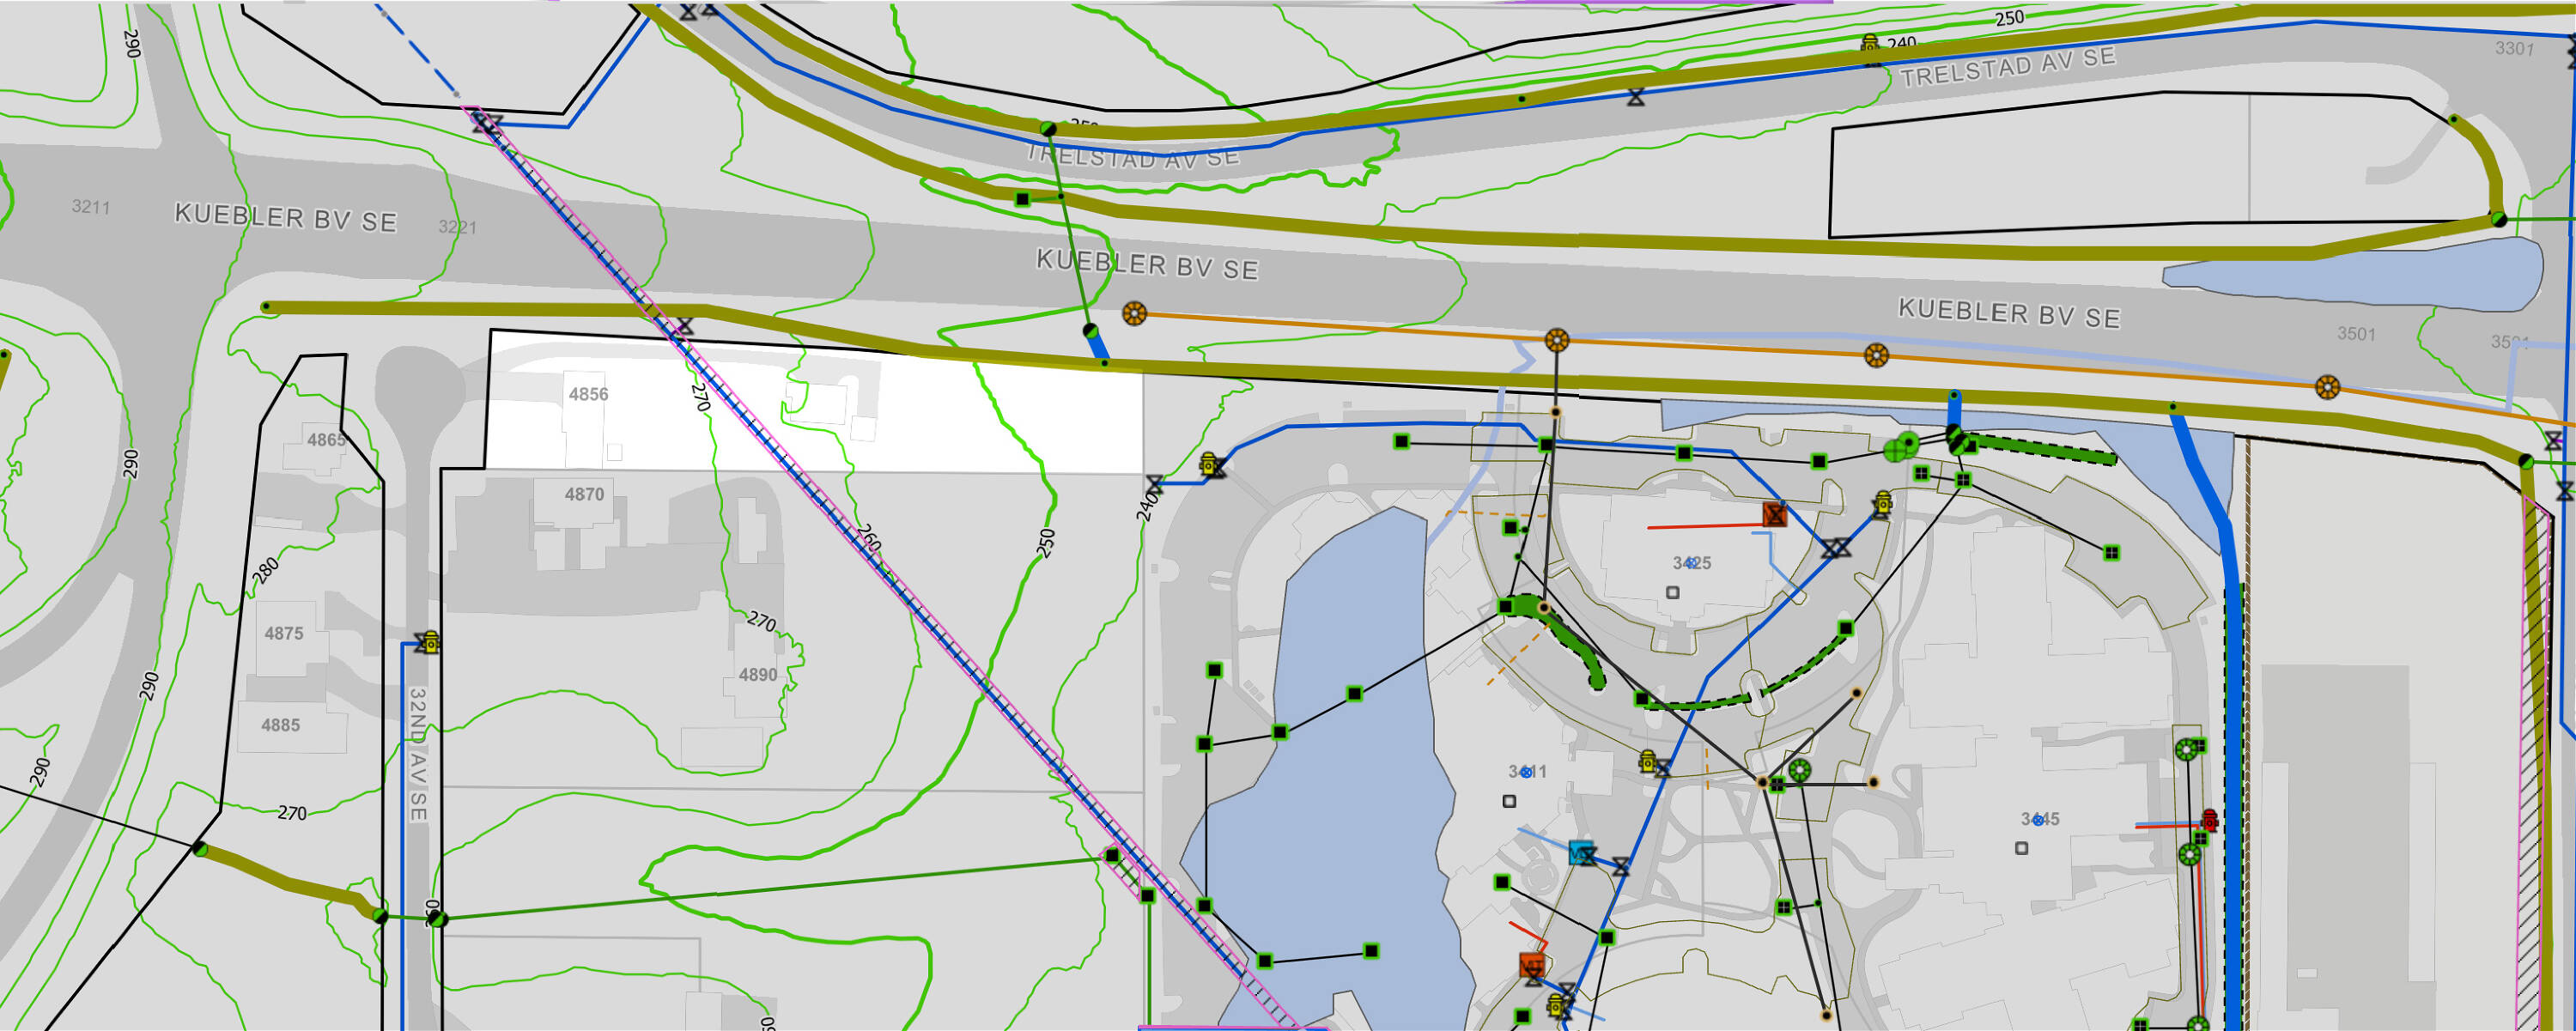Viewport: 2576px width, 1031px height.
Task: Select the yellow hydrant on 32nd Av SE
Action: [x=431, y=641]
